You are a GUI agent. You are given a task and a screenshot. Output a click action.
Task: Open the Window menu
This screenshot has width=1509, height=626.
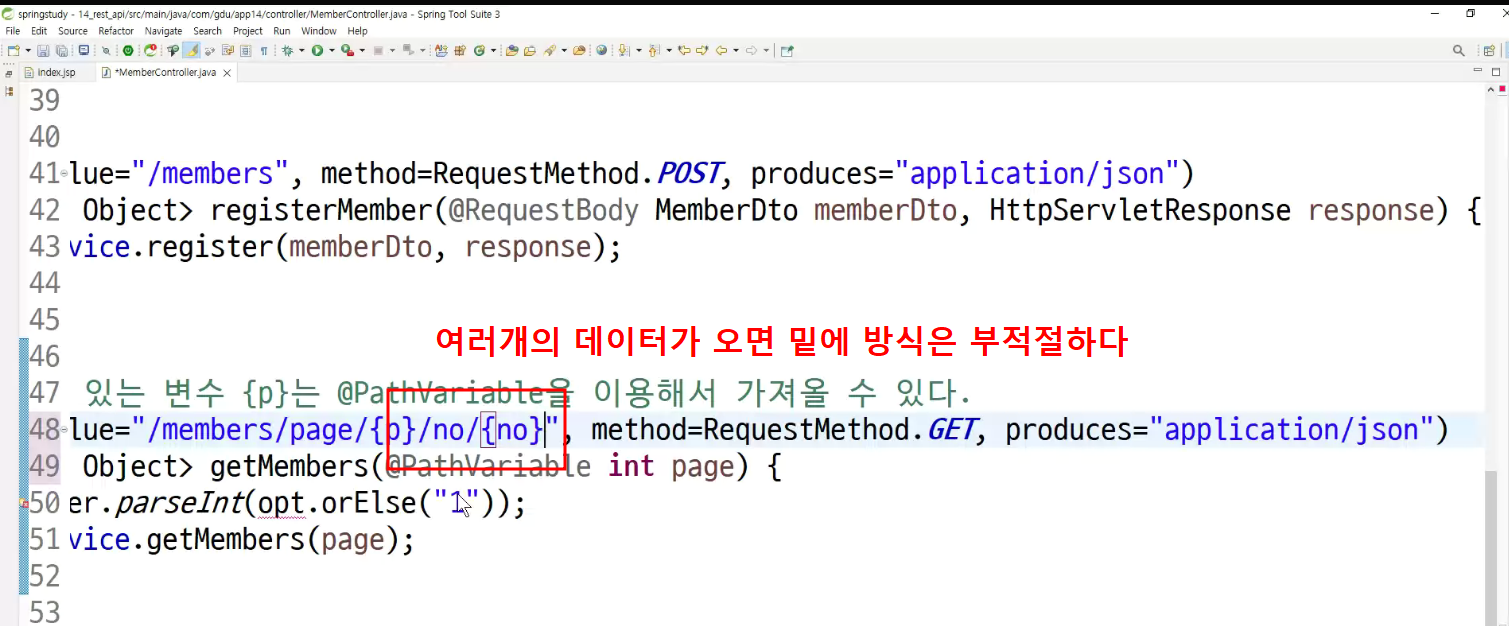pos(319,31)
